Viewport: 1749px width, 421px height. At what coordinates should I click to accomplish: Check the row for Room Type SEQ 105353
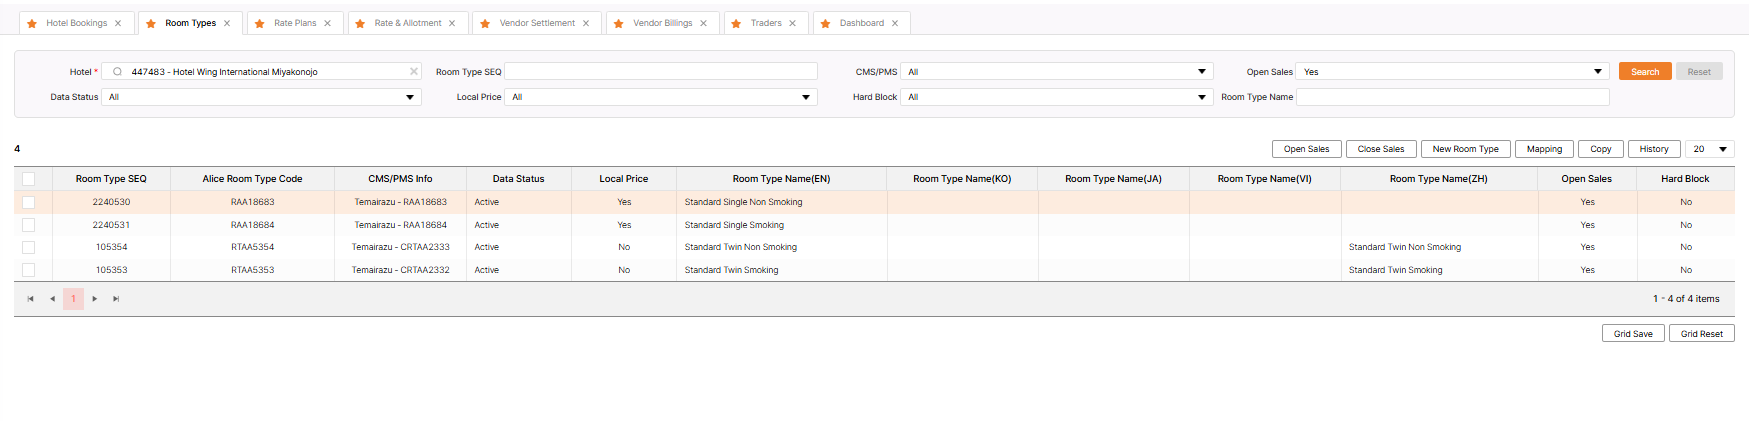(28, 270)
